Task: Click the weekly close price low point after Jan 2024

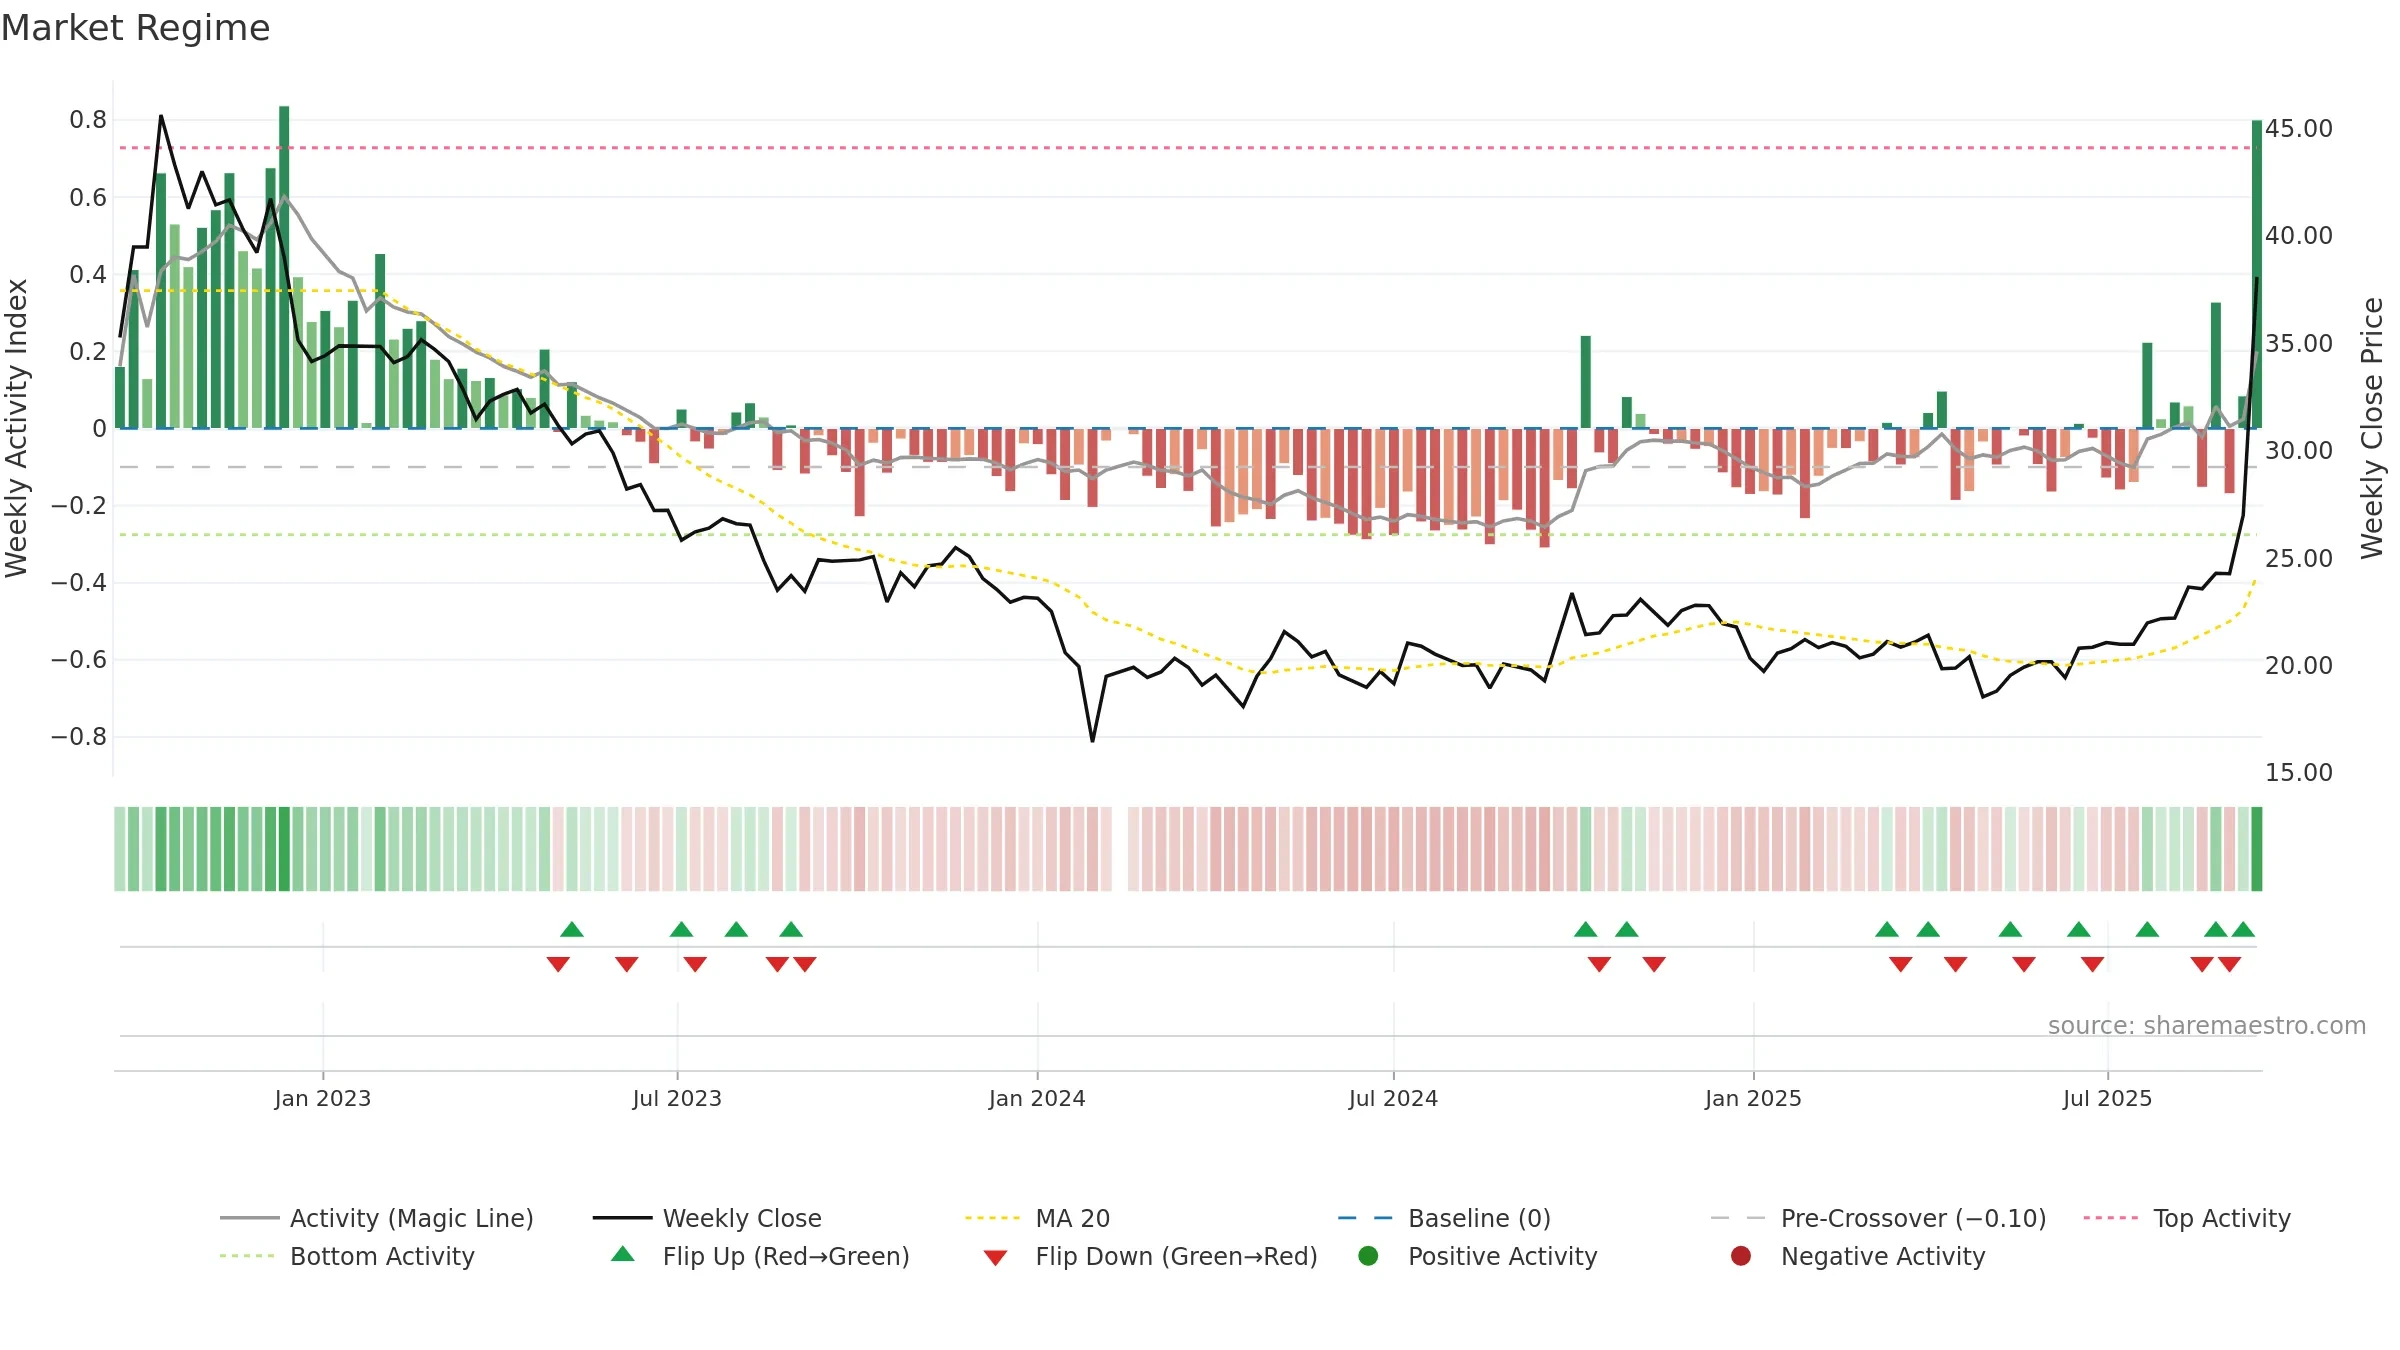Action: pyautogui.click(x=1092, y=740)
